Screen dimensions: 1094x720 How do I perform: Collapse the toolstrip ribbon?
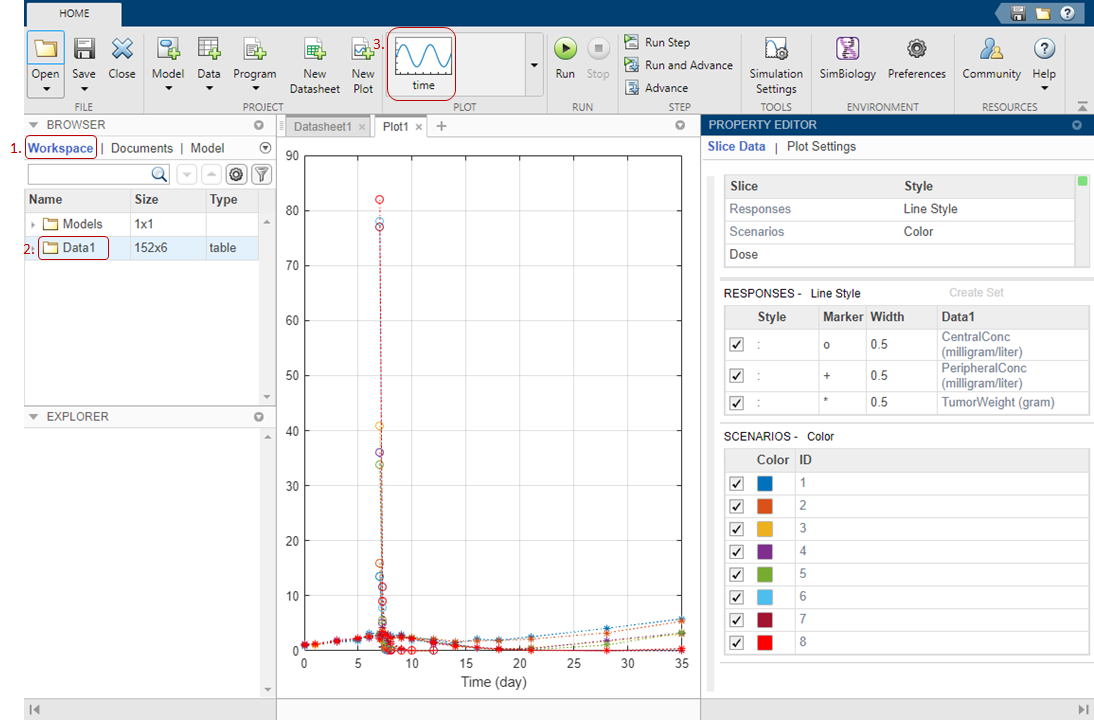1082,106
